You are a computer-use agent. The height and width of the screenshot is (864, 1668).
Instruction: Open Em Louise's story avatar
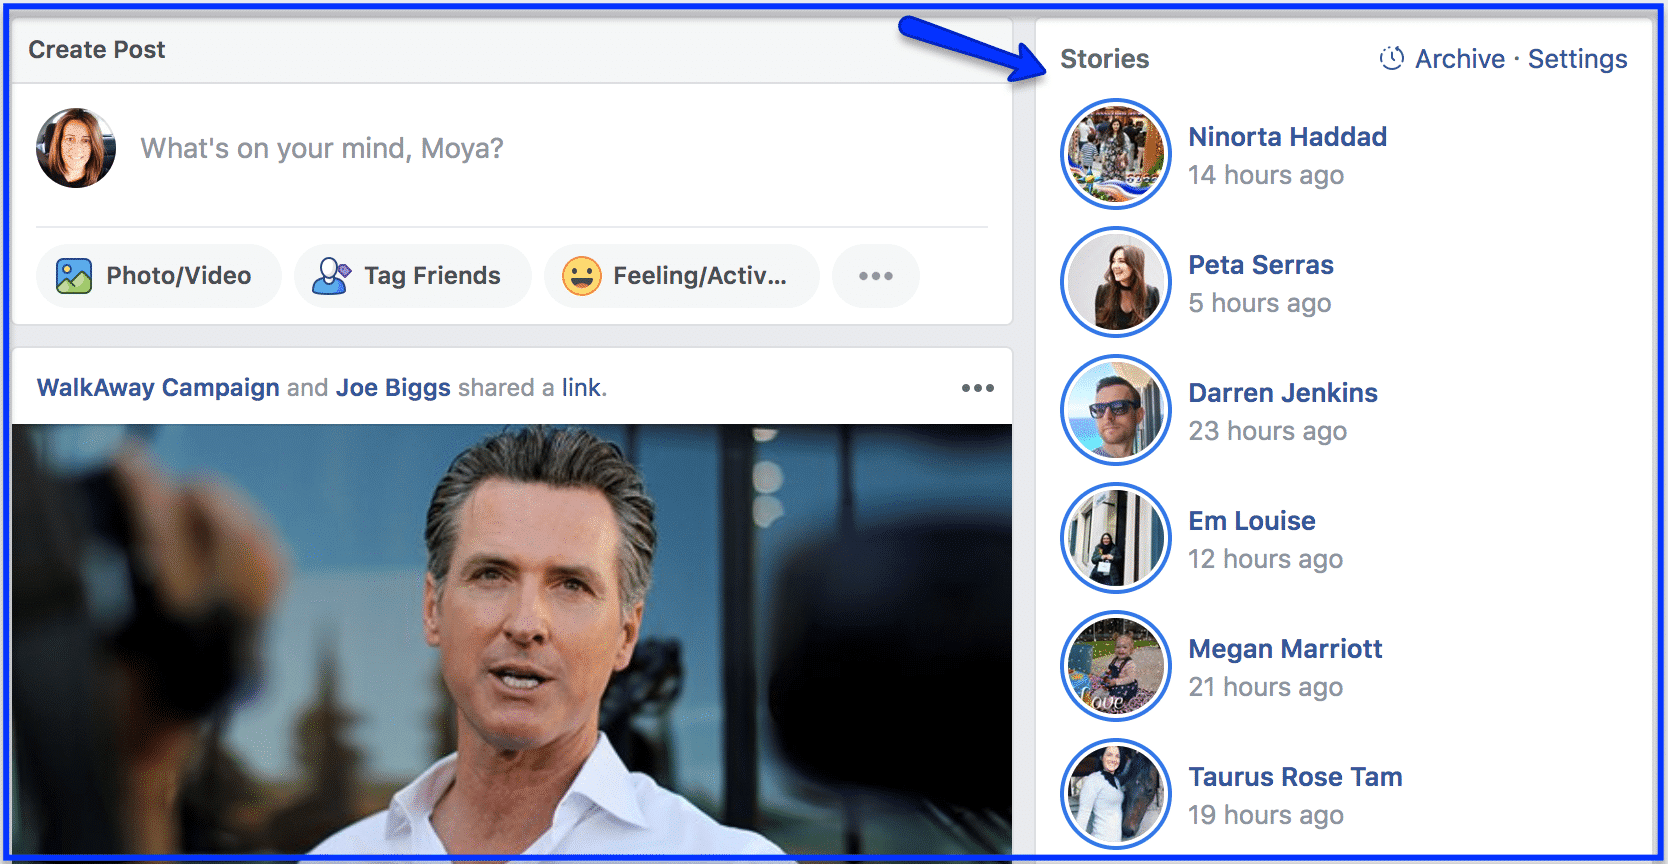(x=1116, y=538)
